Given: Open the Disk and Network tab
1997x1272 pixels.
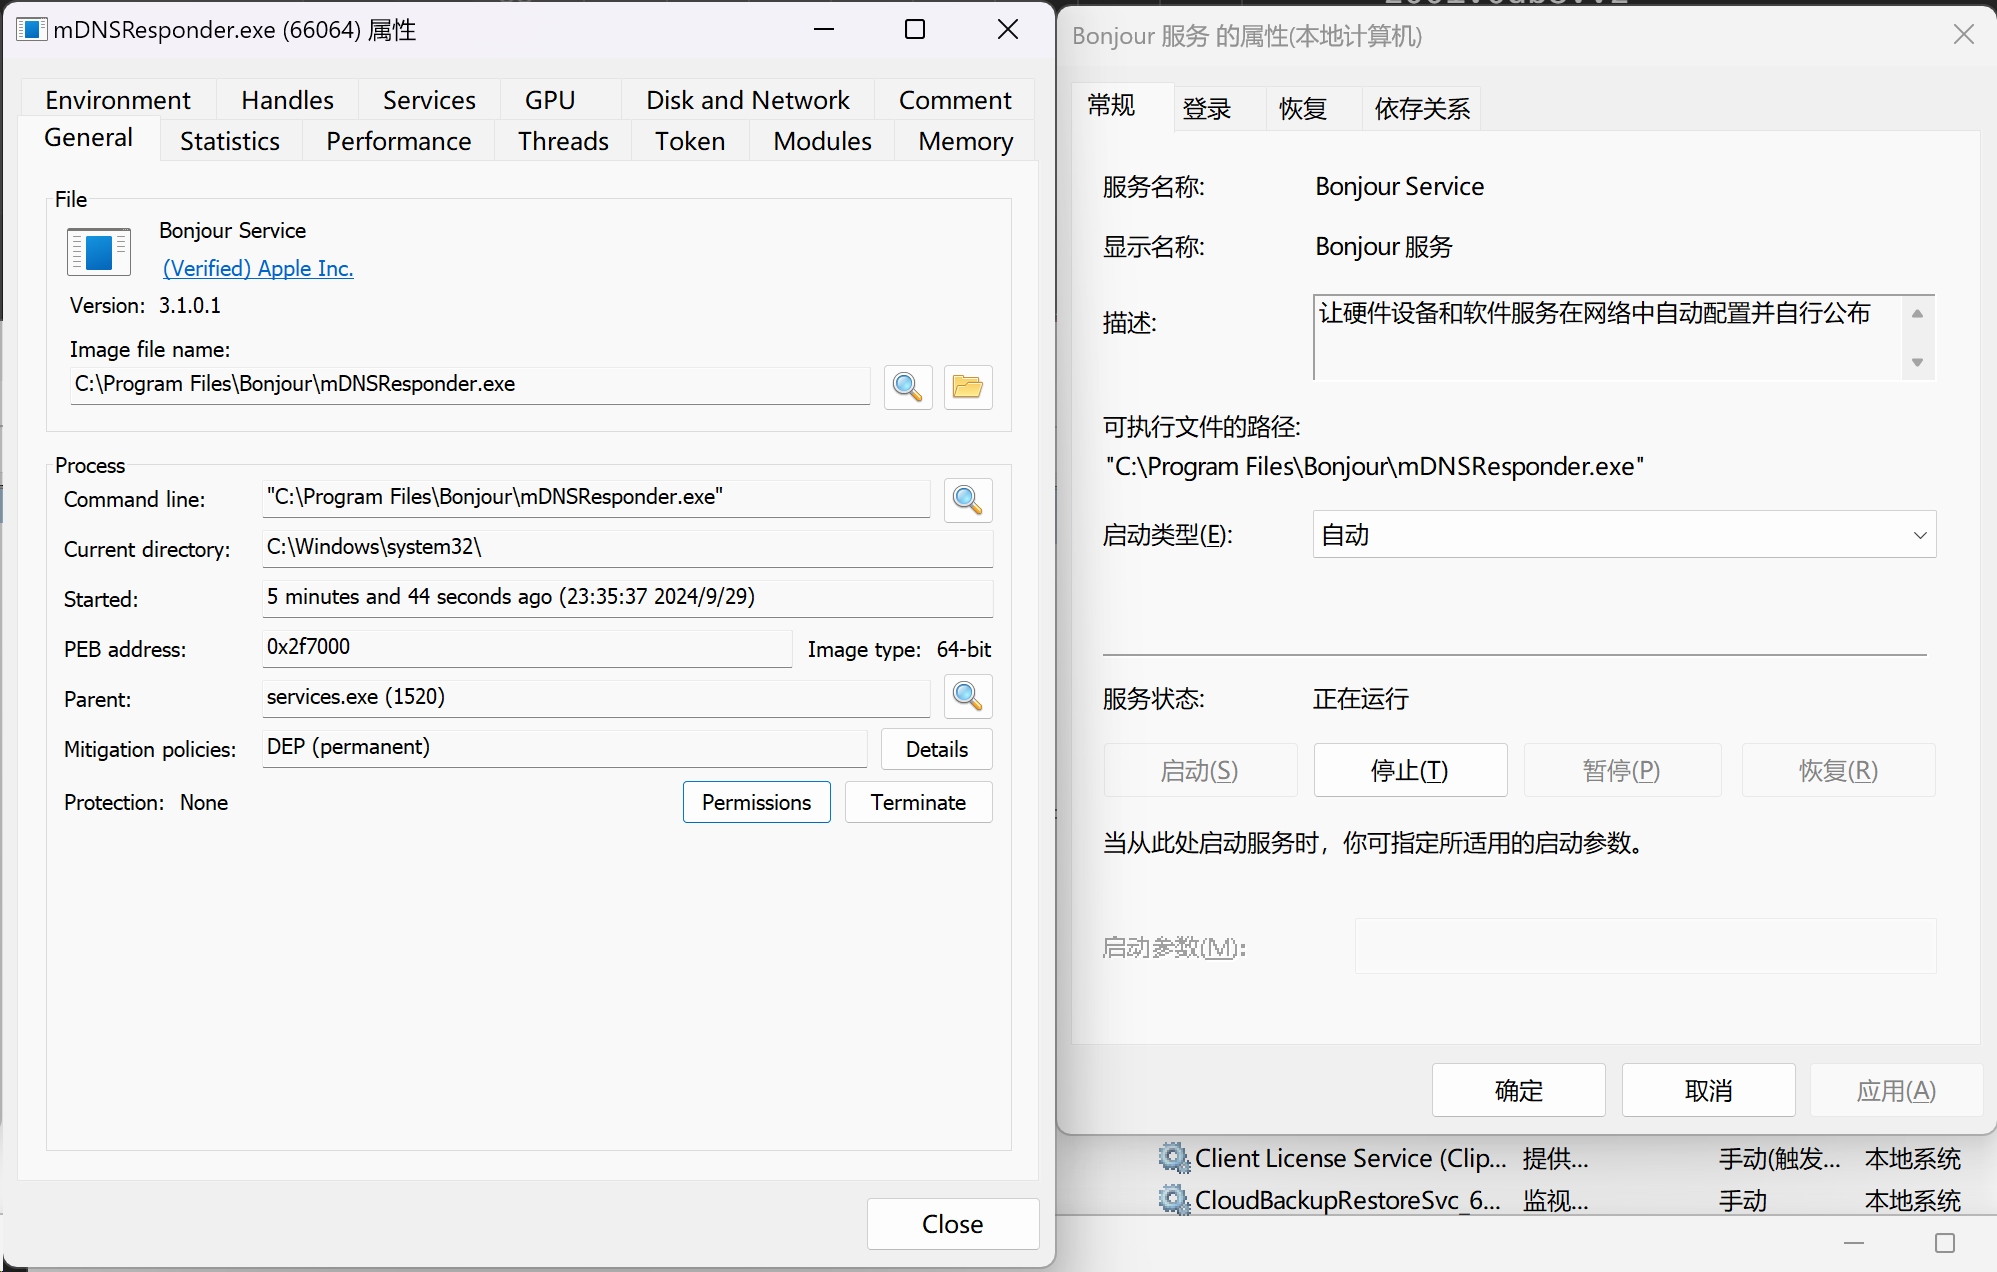Looking at the screenshot, I should [747, 100].
